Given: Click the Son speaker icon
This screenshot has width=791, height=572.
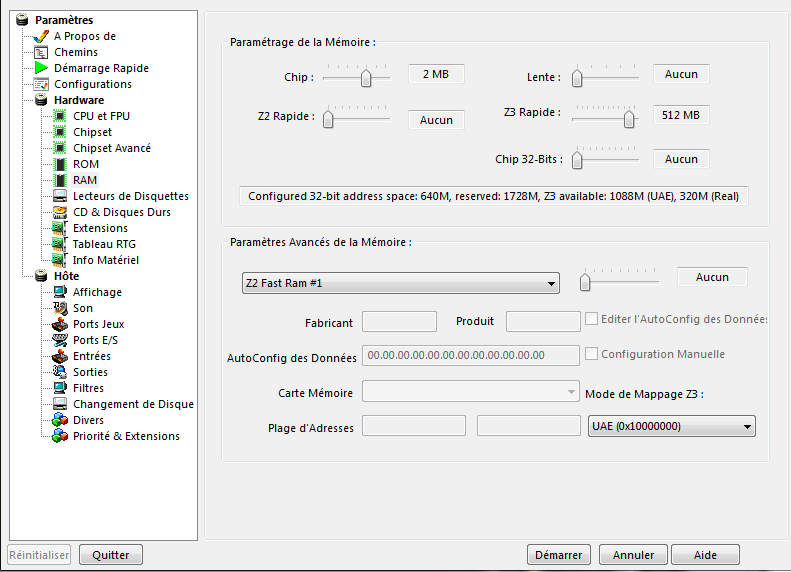Looking at the screenshot, I should [x=60, y=308].
